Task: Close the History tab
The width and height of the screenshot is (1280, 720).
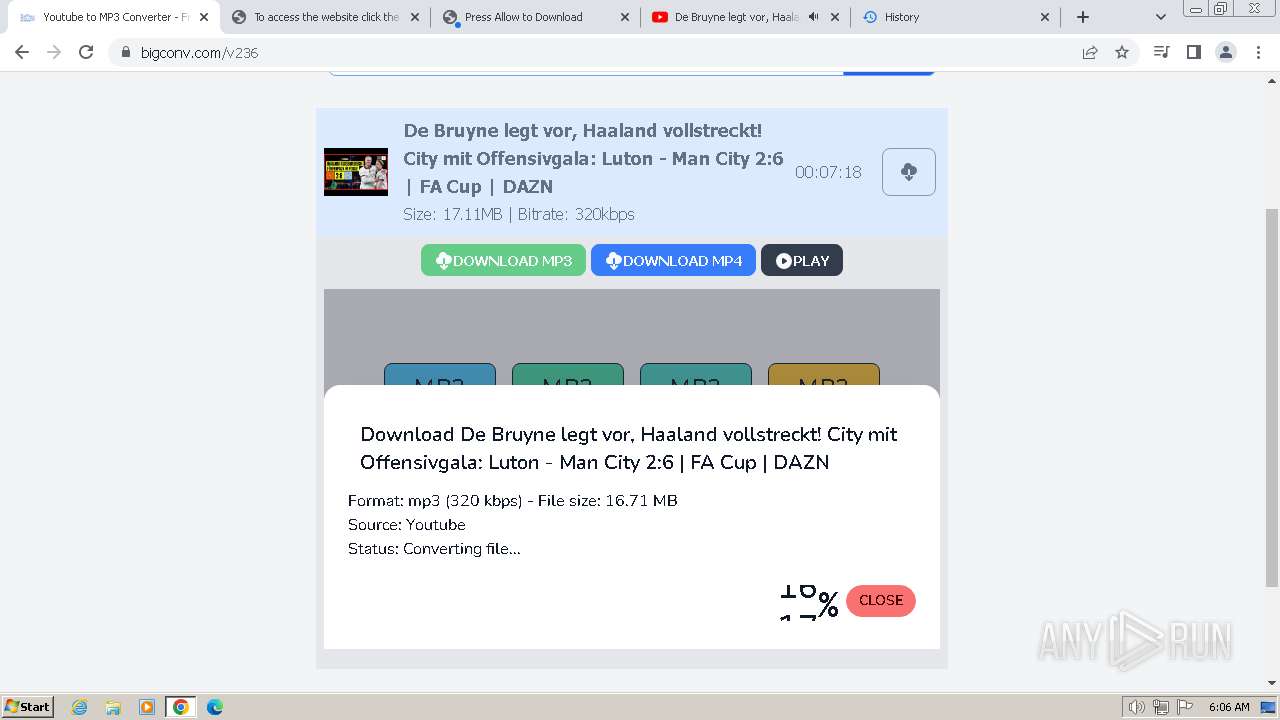Action: coord(1045,17)
